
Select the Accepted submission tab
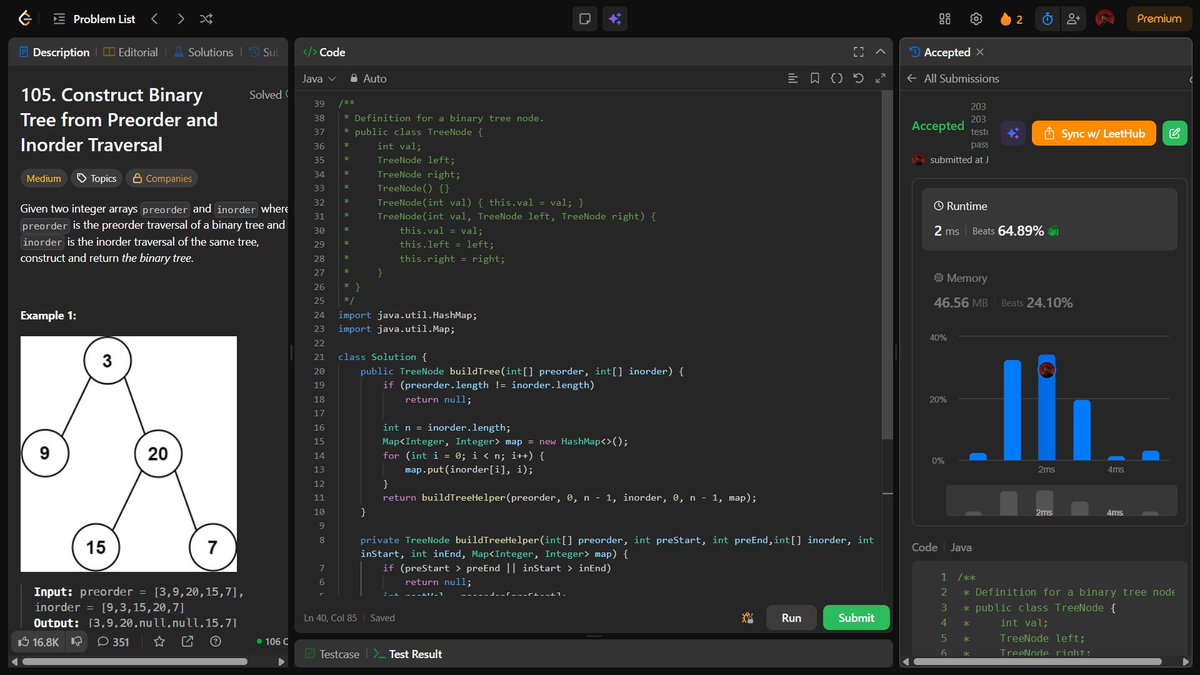point(939,52)
